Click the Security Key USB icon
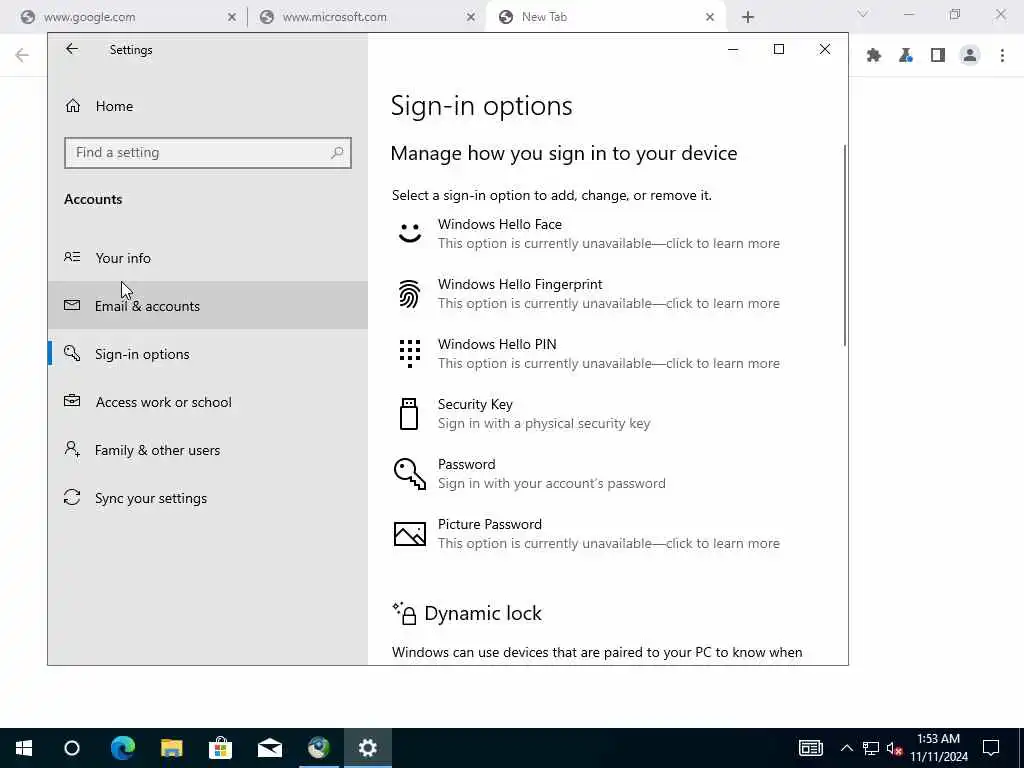 click(x=409, y=414)
